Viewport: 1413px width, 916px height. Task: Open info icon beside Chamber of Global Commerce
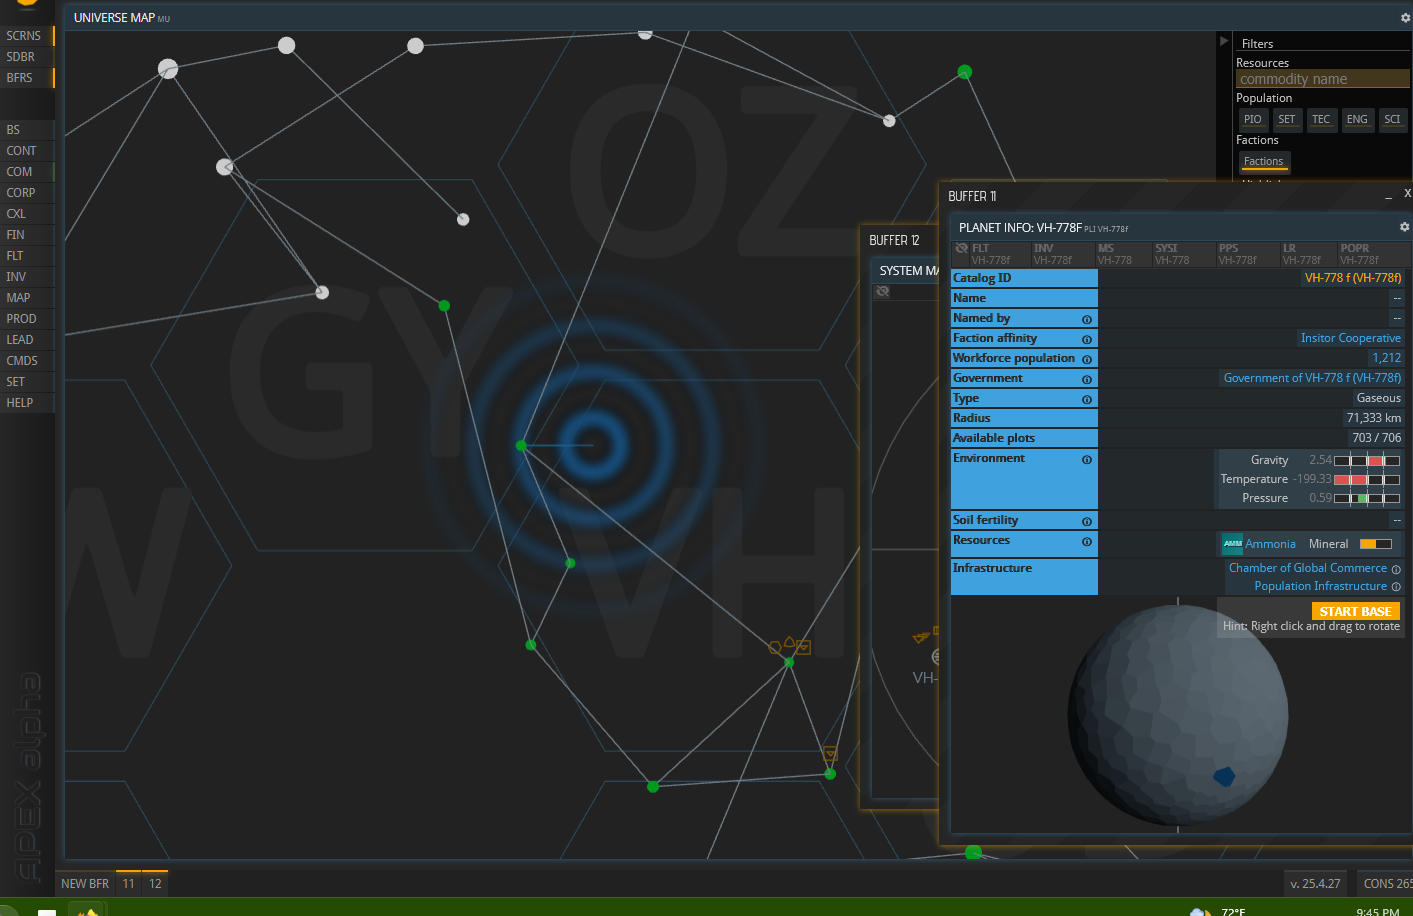tap(1396, 569)
